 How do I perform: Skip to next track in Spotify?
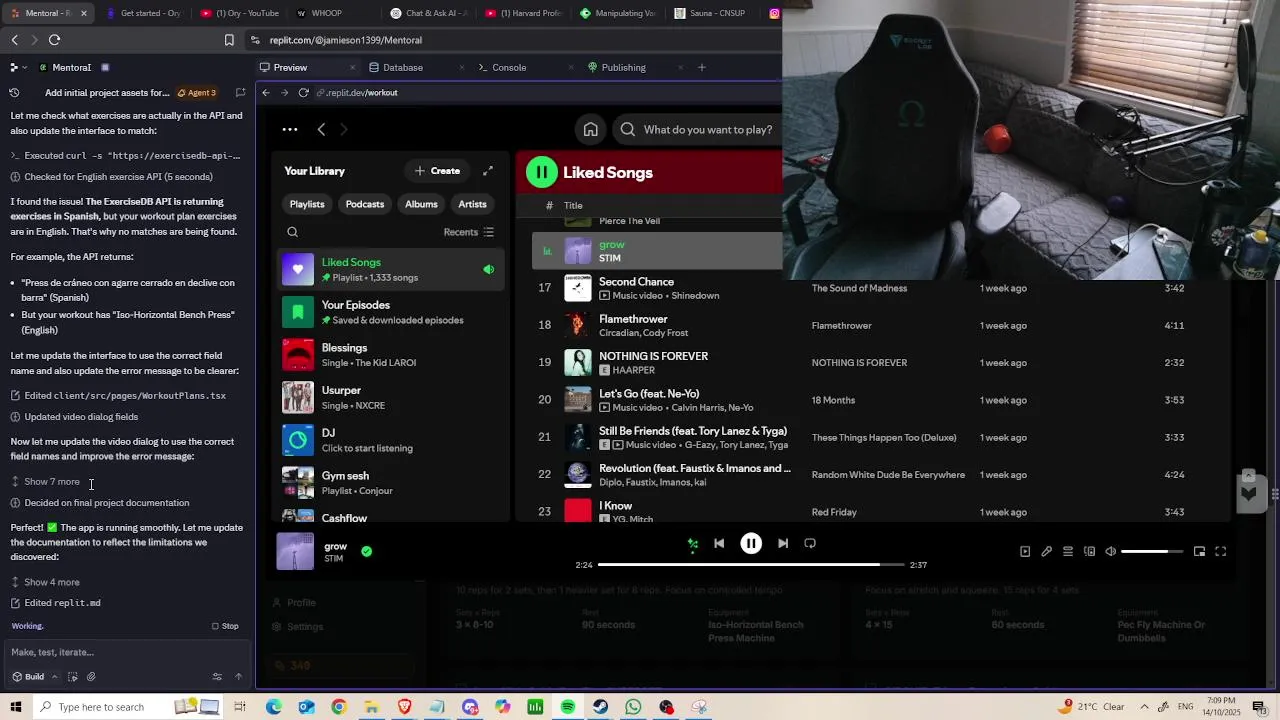coord(783,544)
